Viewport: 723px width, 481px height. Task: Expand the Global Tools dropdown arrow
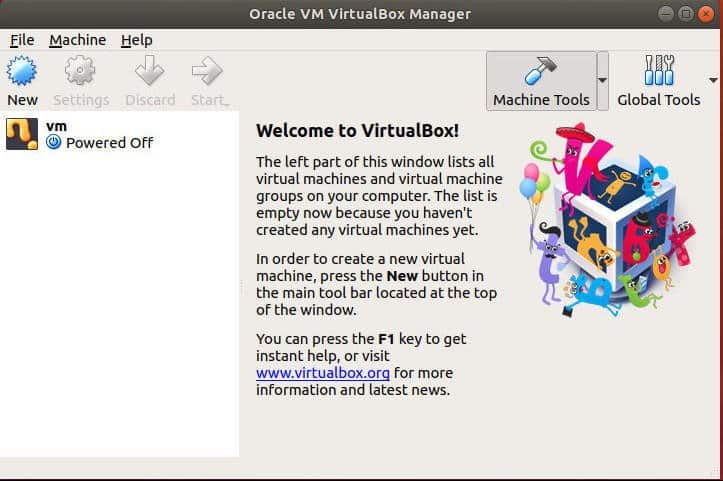713,81
